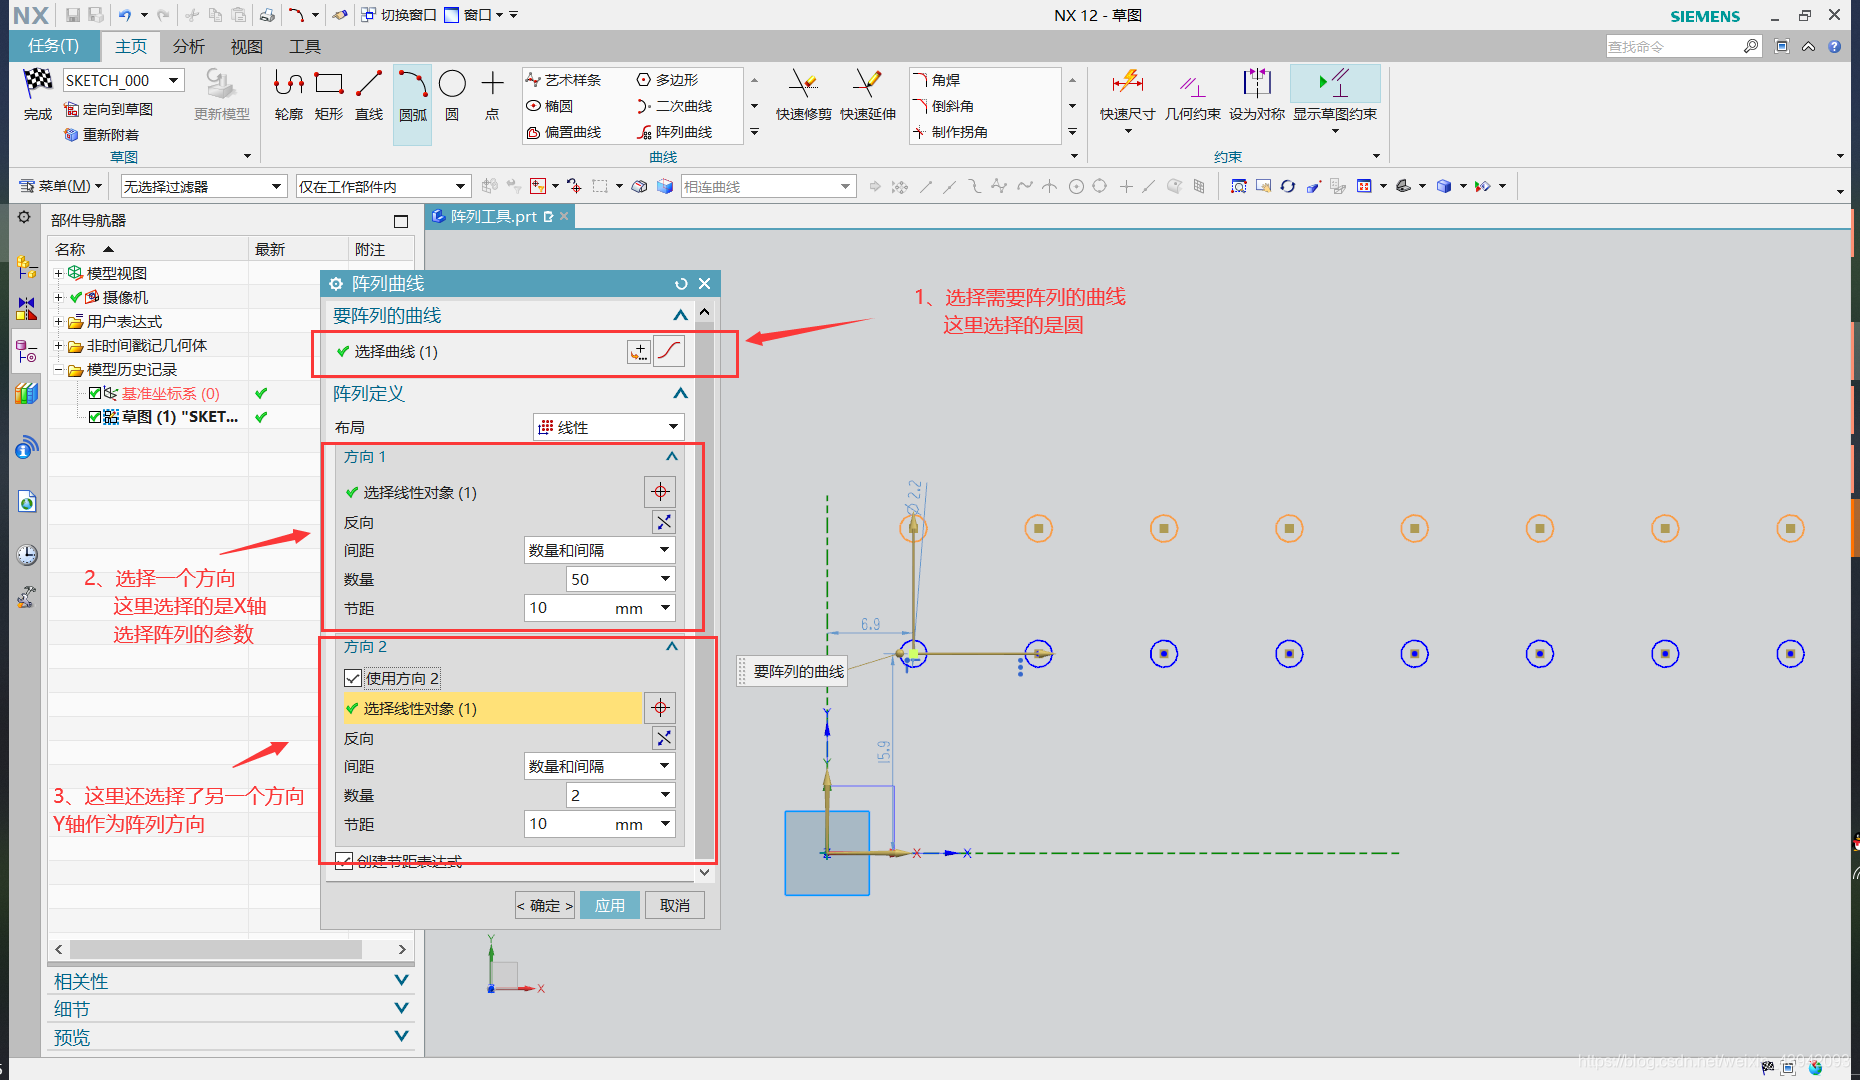Click the 节距 value field in 方向 1
This screenshot has height=1080, width=1860.
click(567, 608)
